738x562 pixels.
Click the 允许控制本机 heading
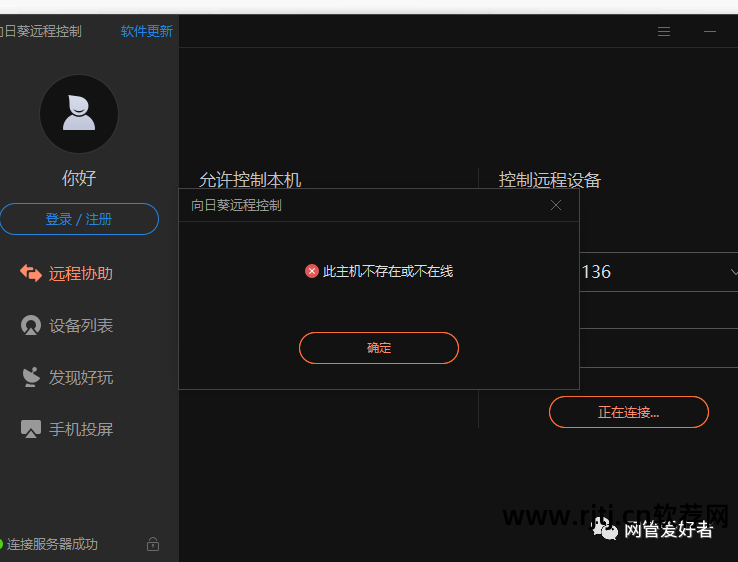click(250, 179)
